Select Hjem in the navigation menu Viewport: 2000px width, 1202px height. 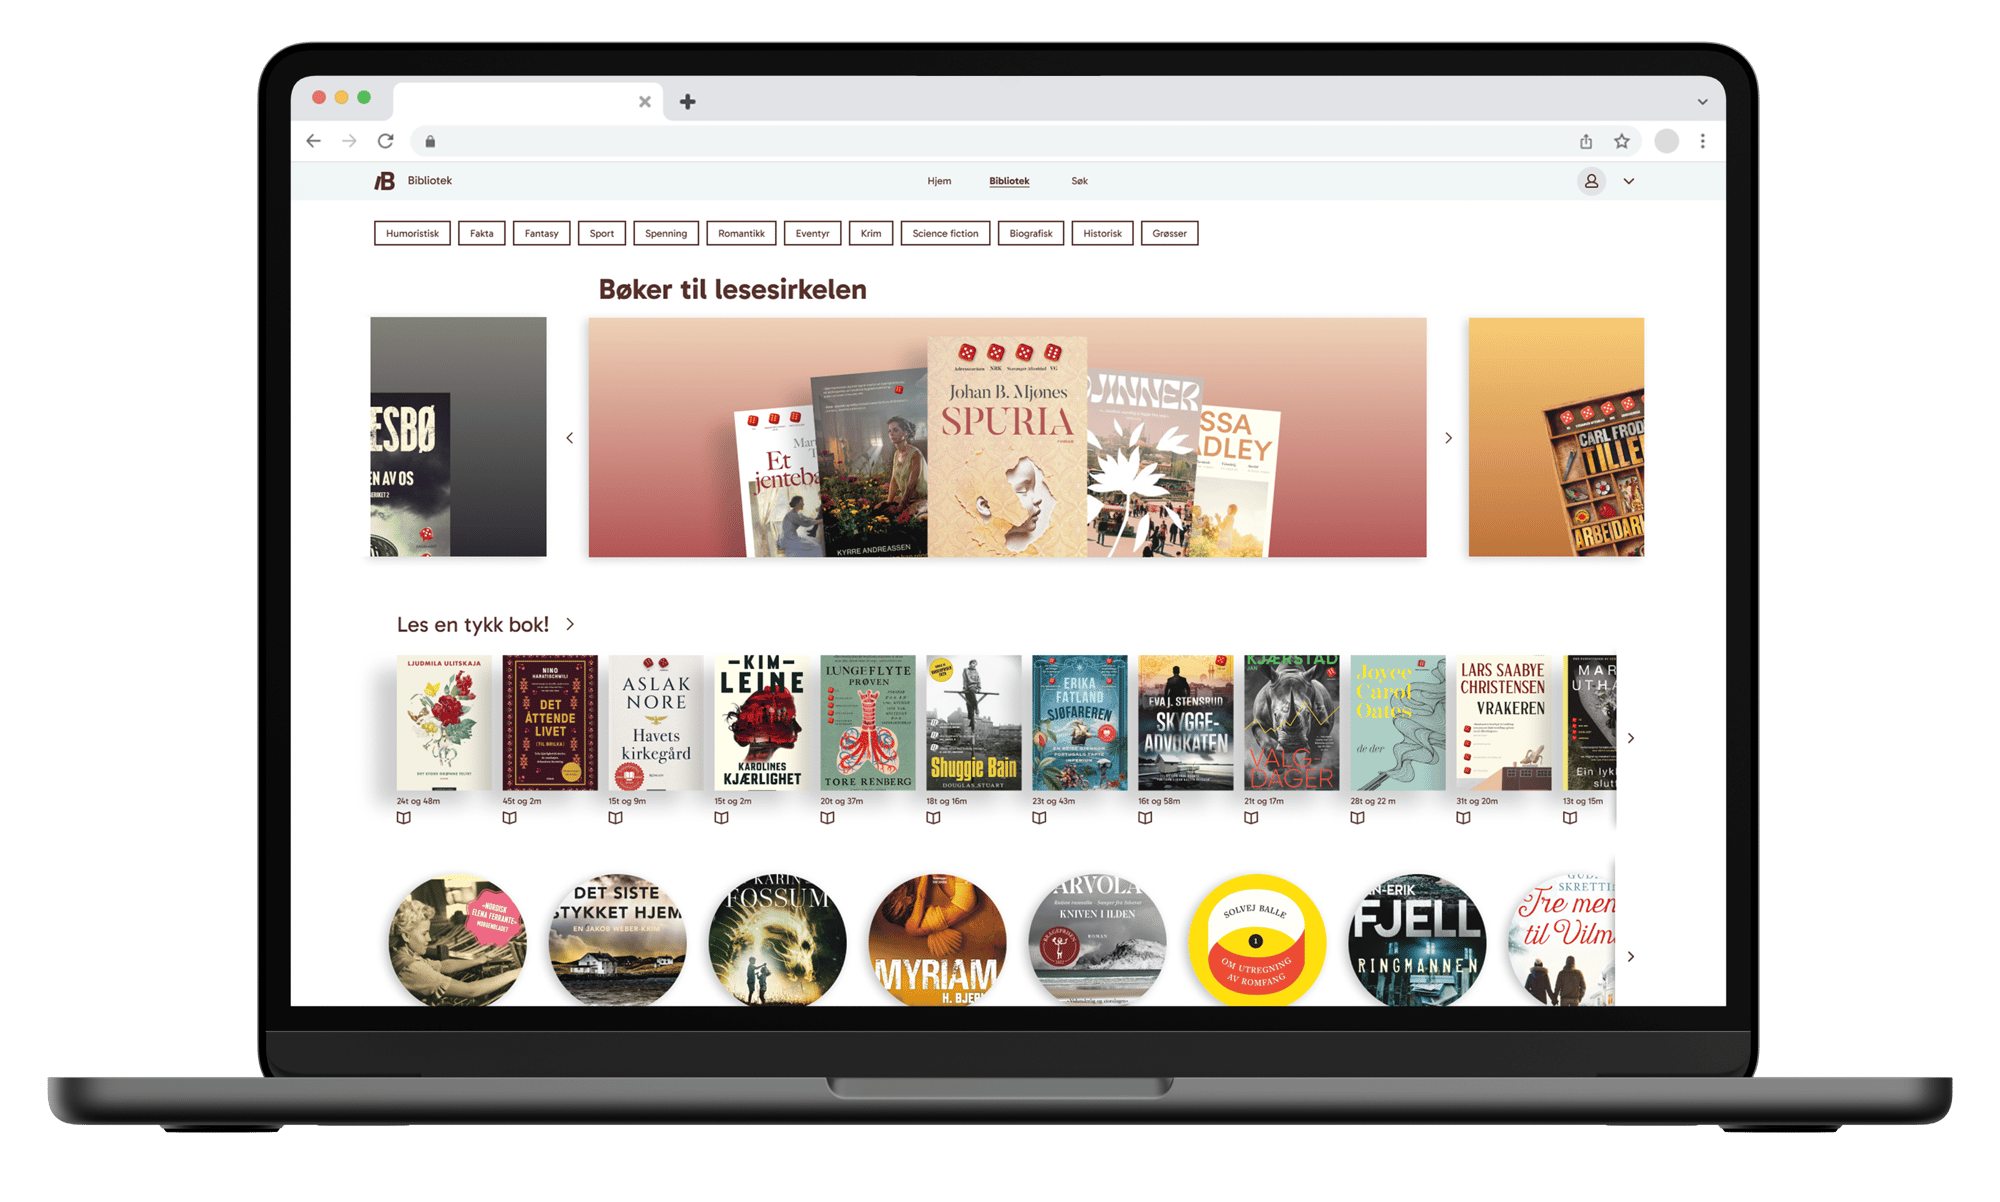[938, 181]
